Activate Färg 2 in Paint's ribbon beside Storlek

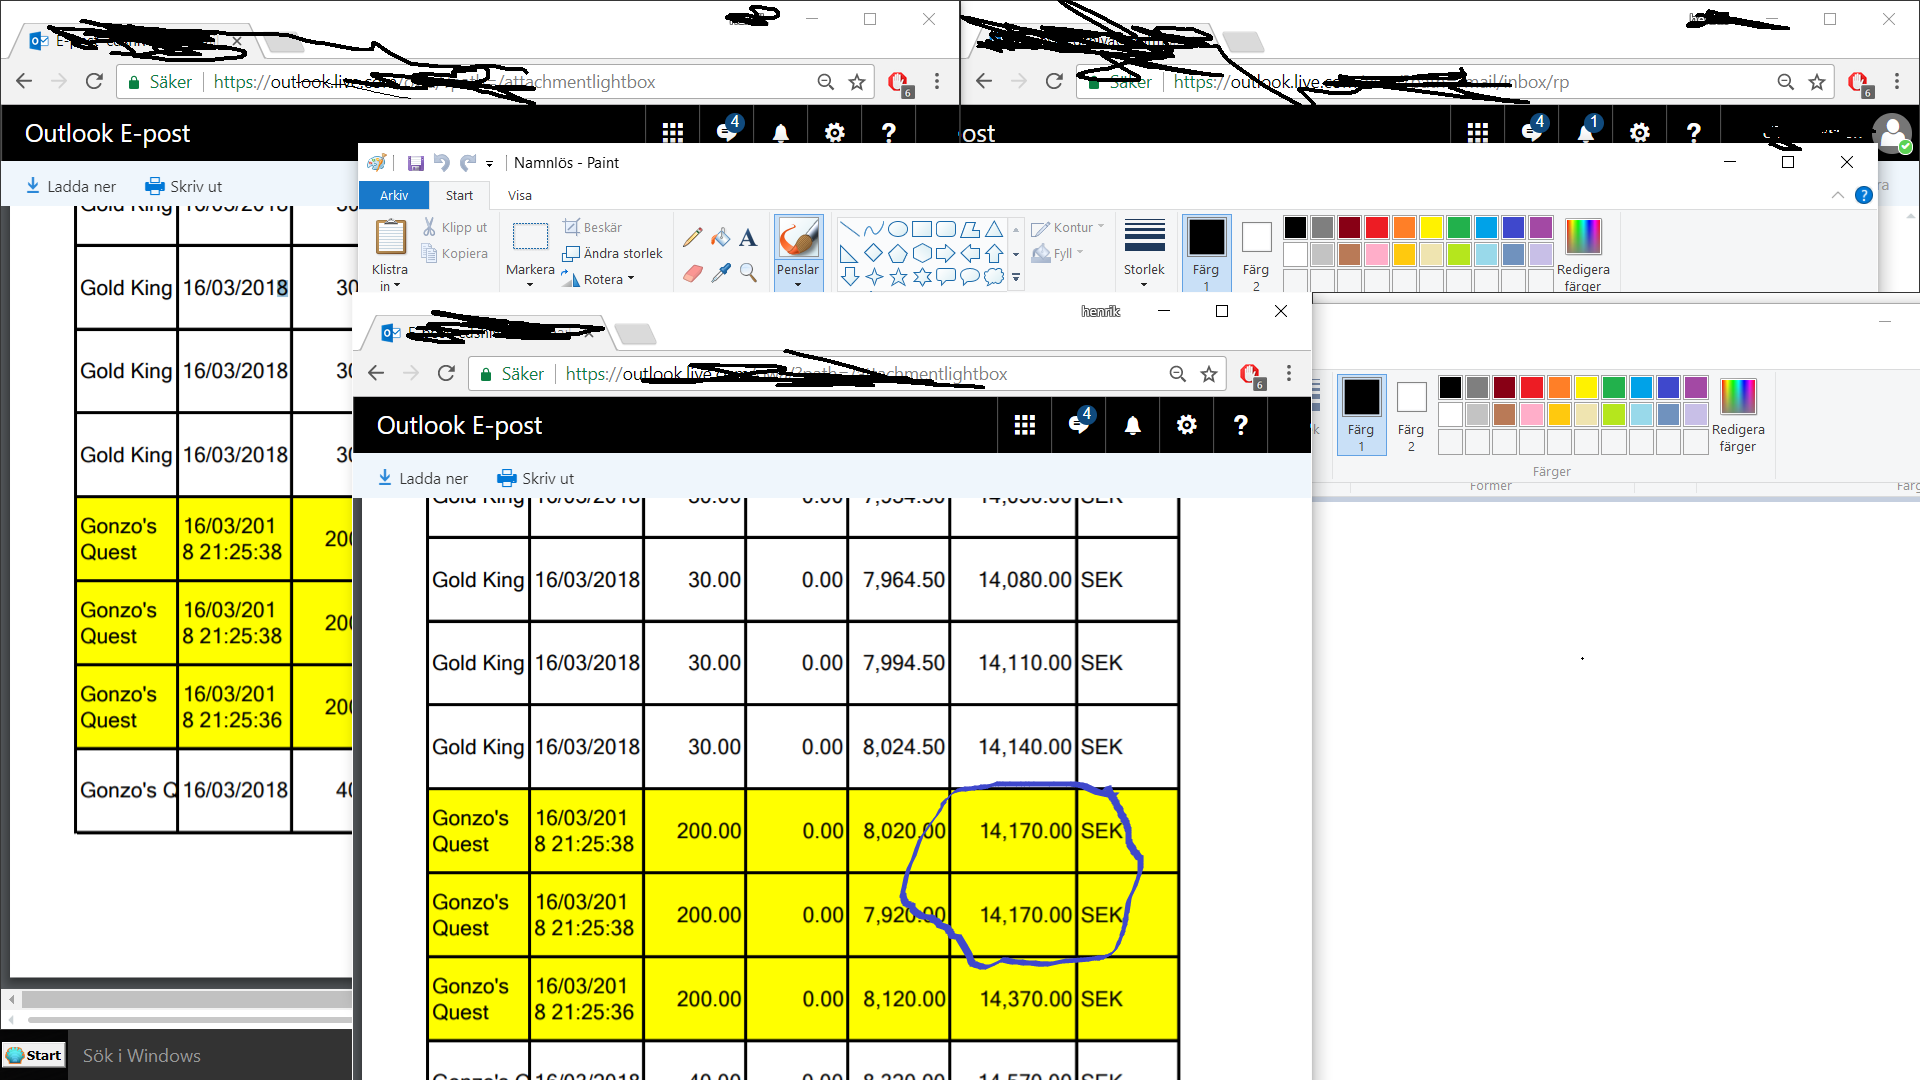click(x=1256, y=253)
